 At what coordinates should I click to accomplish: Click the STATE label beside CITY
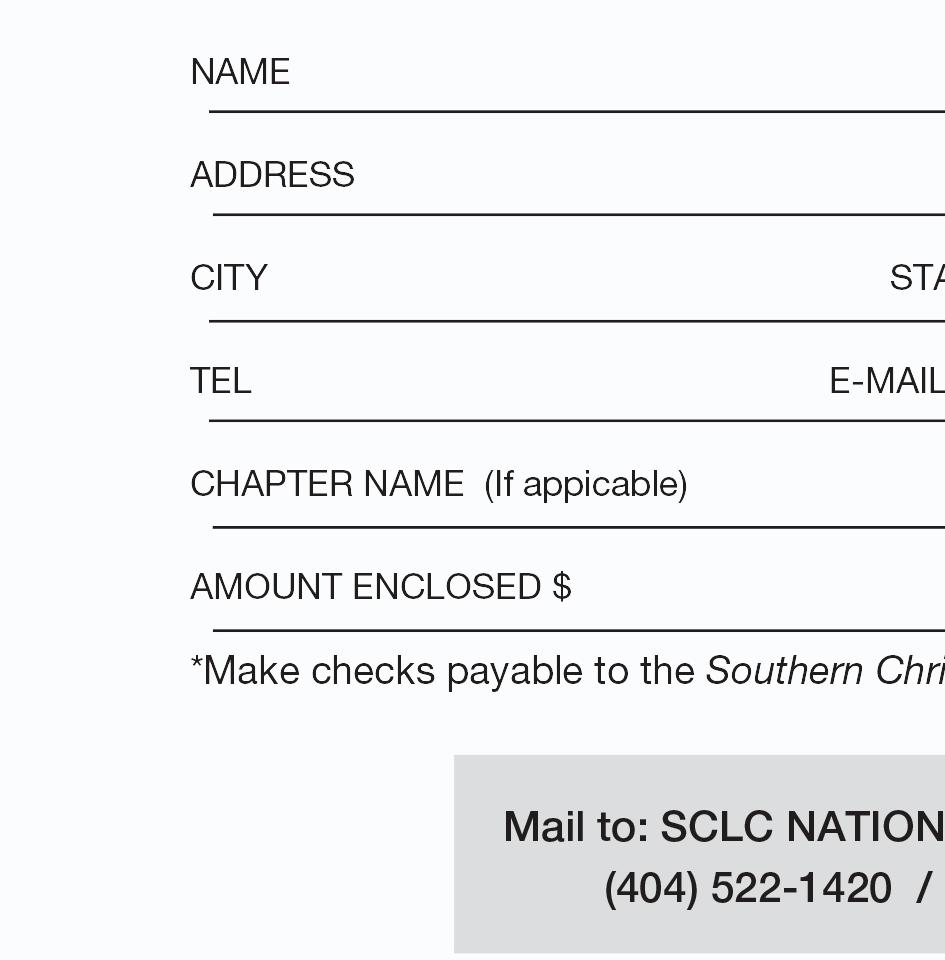[x=917, y=277]
